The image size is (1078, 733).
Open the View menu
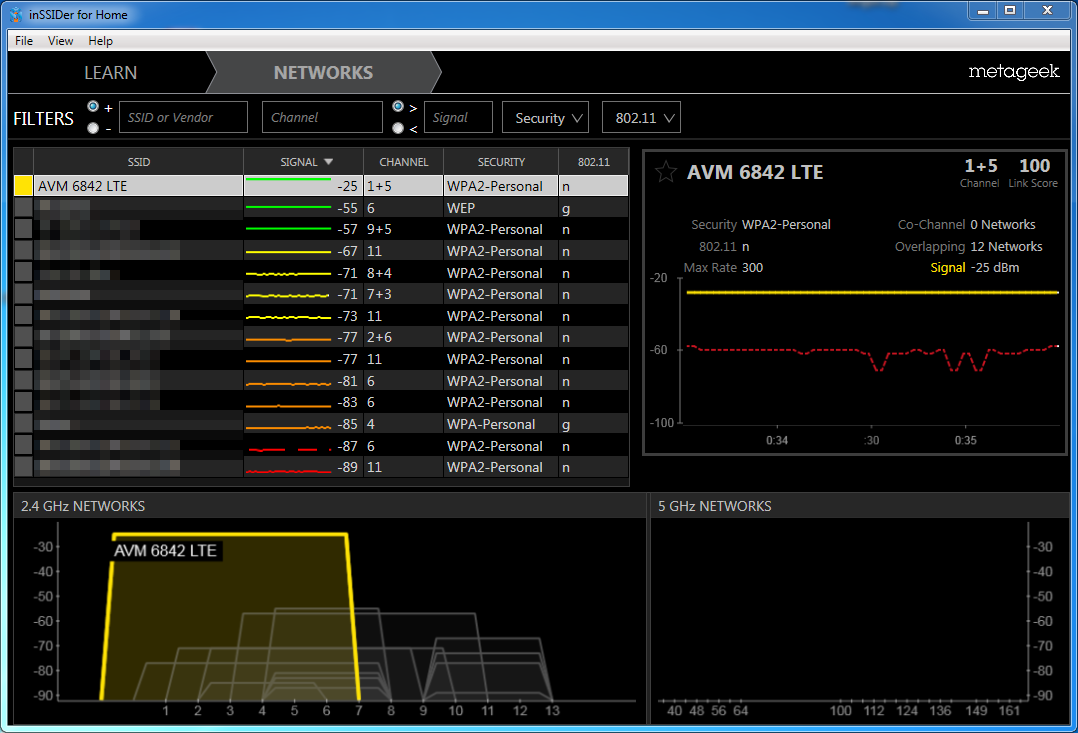point(60,41)
